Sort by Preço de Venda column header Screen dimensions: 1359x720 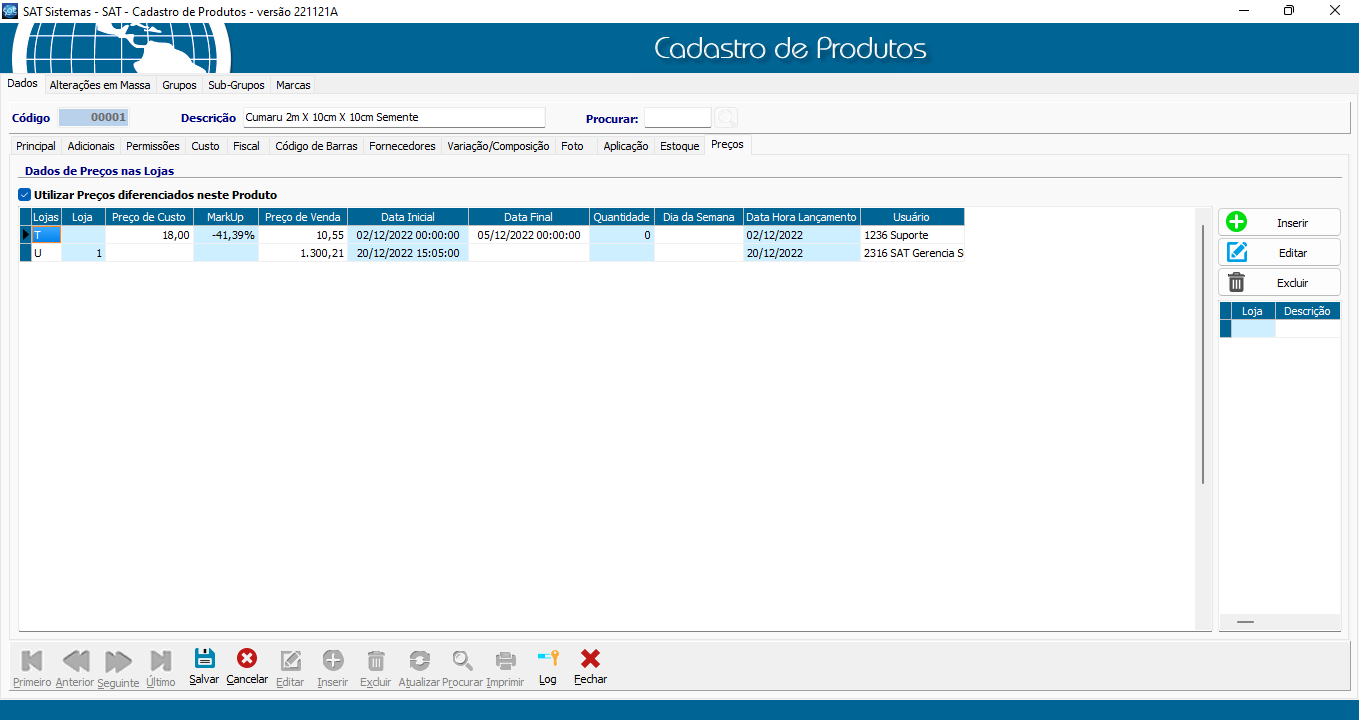coord(303,217)
